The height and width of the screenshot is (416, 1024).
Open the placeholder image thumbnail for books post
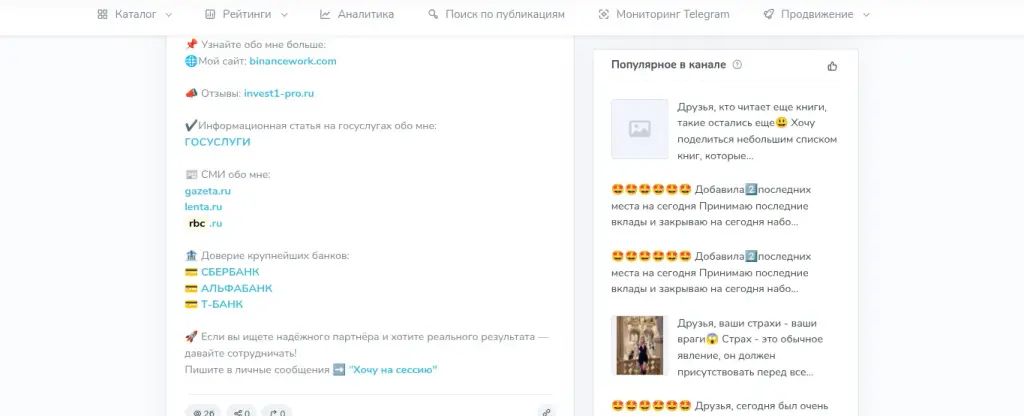click(639, 129)
